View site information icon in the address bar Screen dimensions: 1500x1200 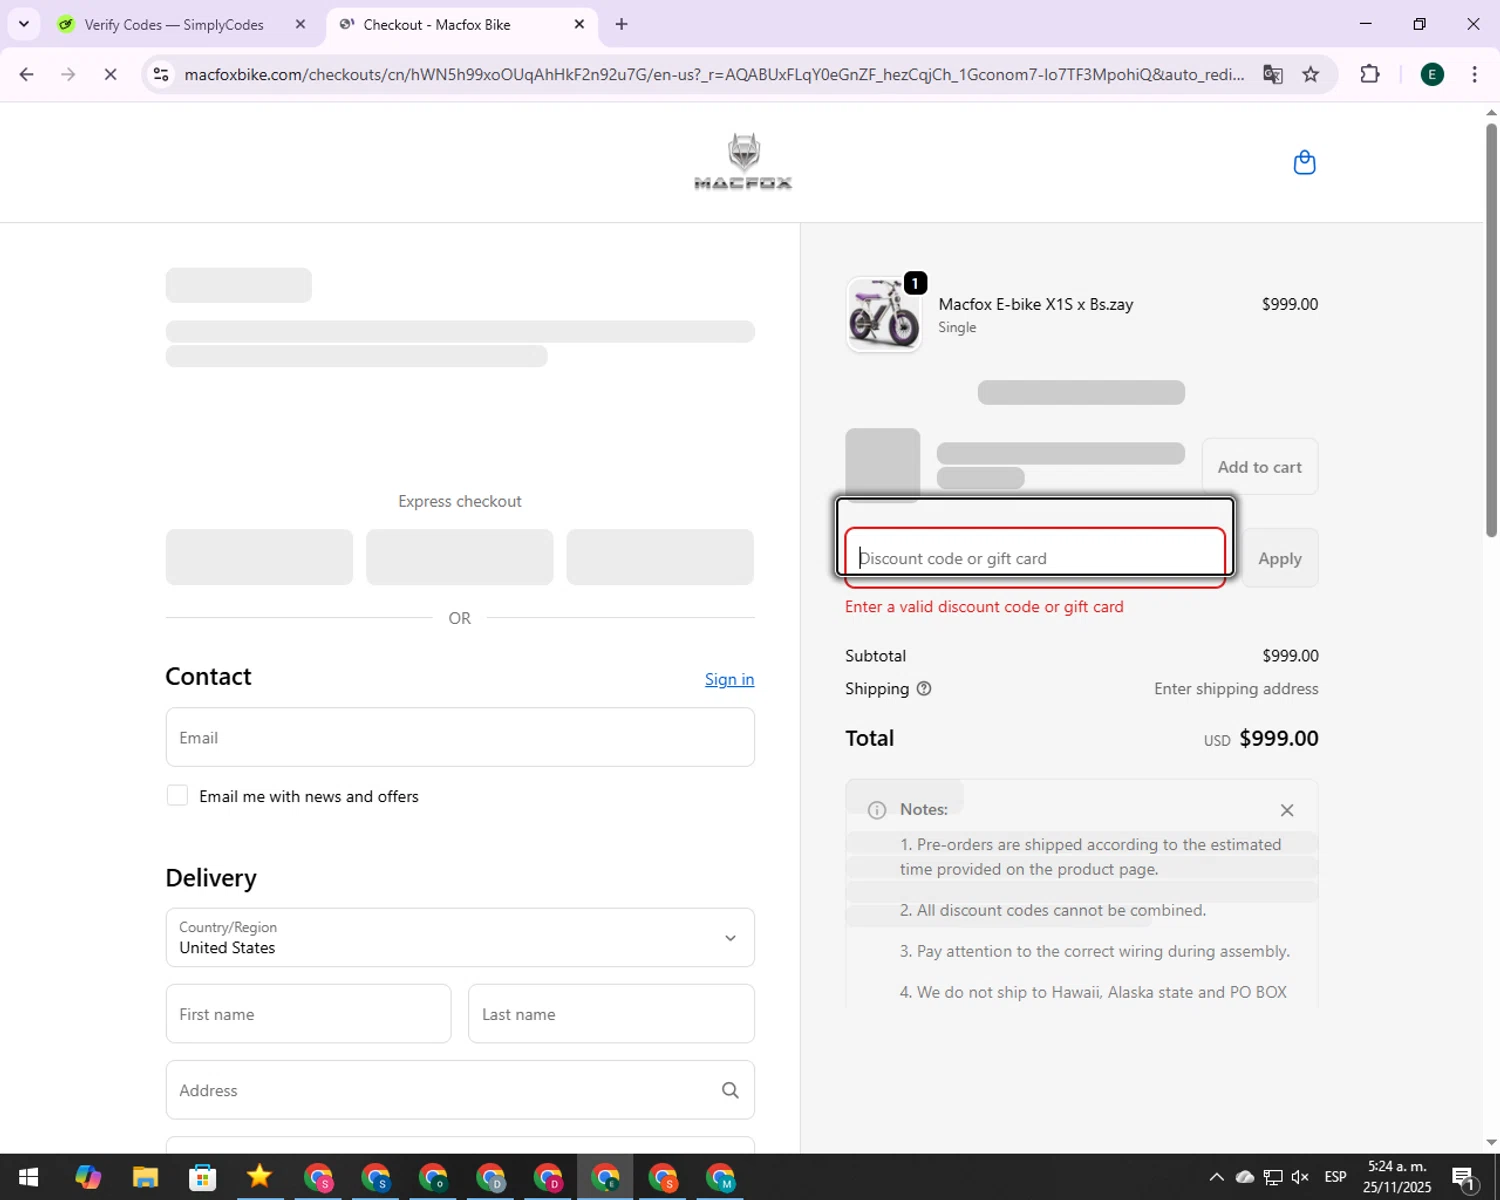pyautogui.click(x=161, y=74)
